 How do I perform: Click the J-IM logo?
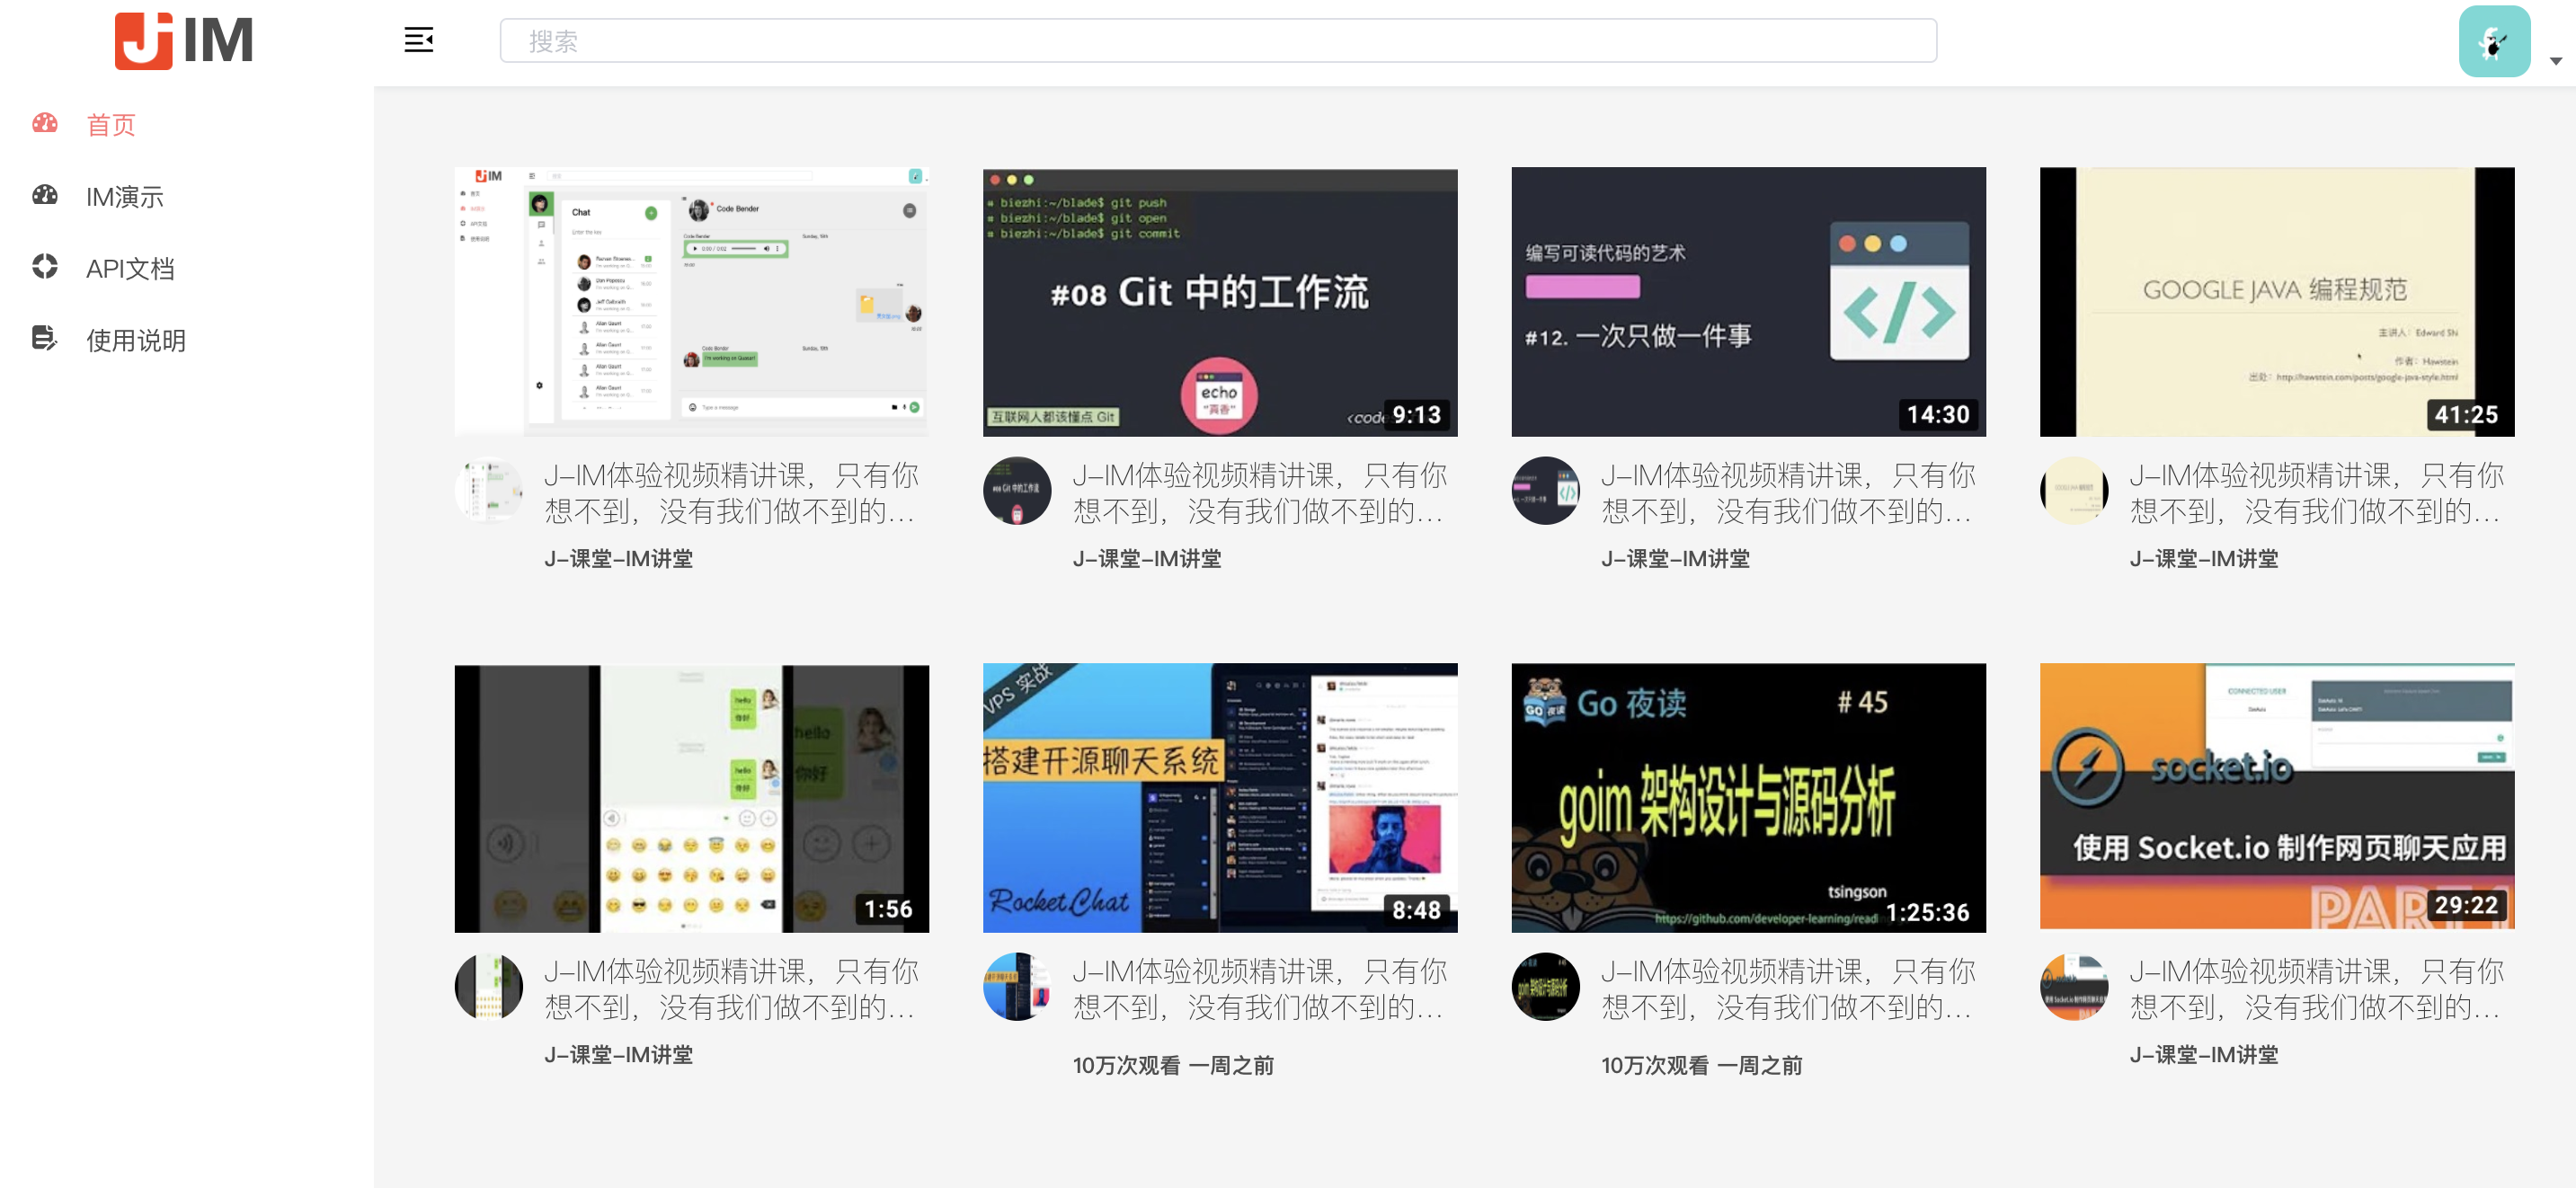click(184, 41)
